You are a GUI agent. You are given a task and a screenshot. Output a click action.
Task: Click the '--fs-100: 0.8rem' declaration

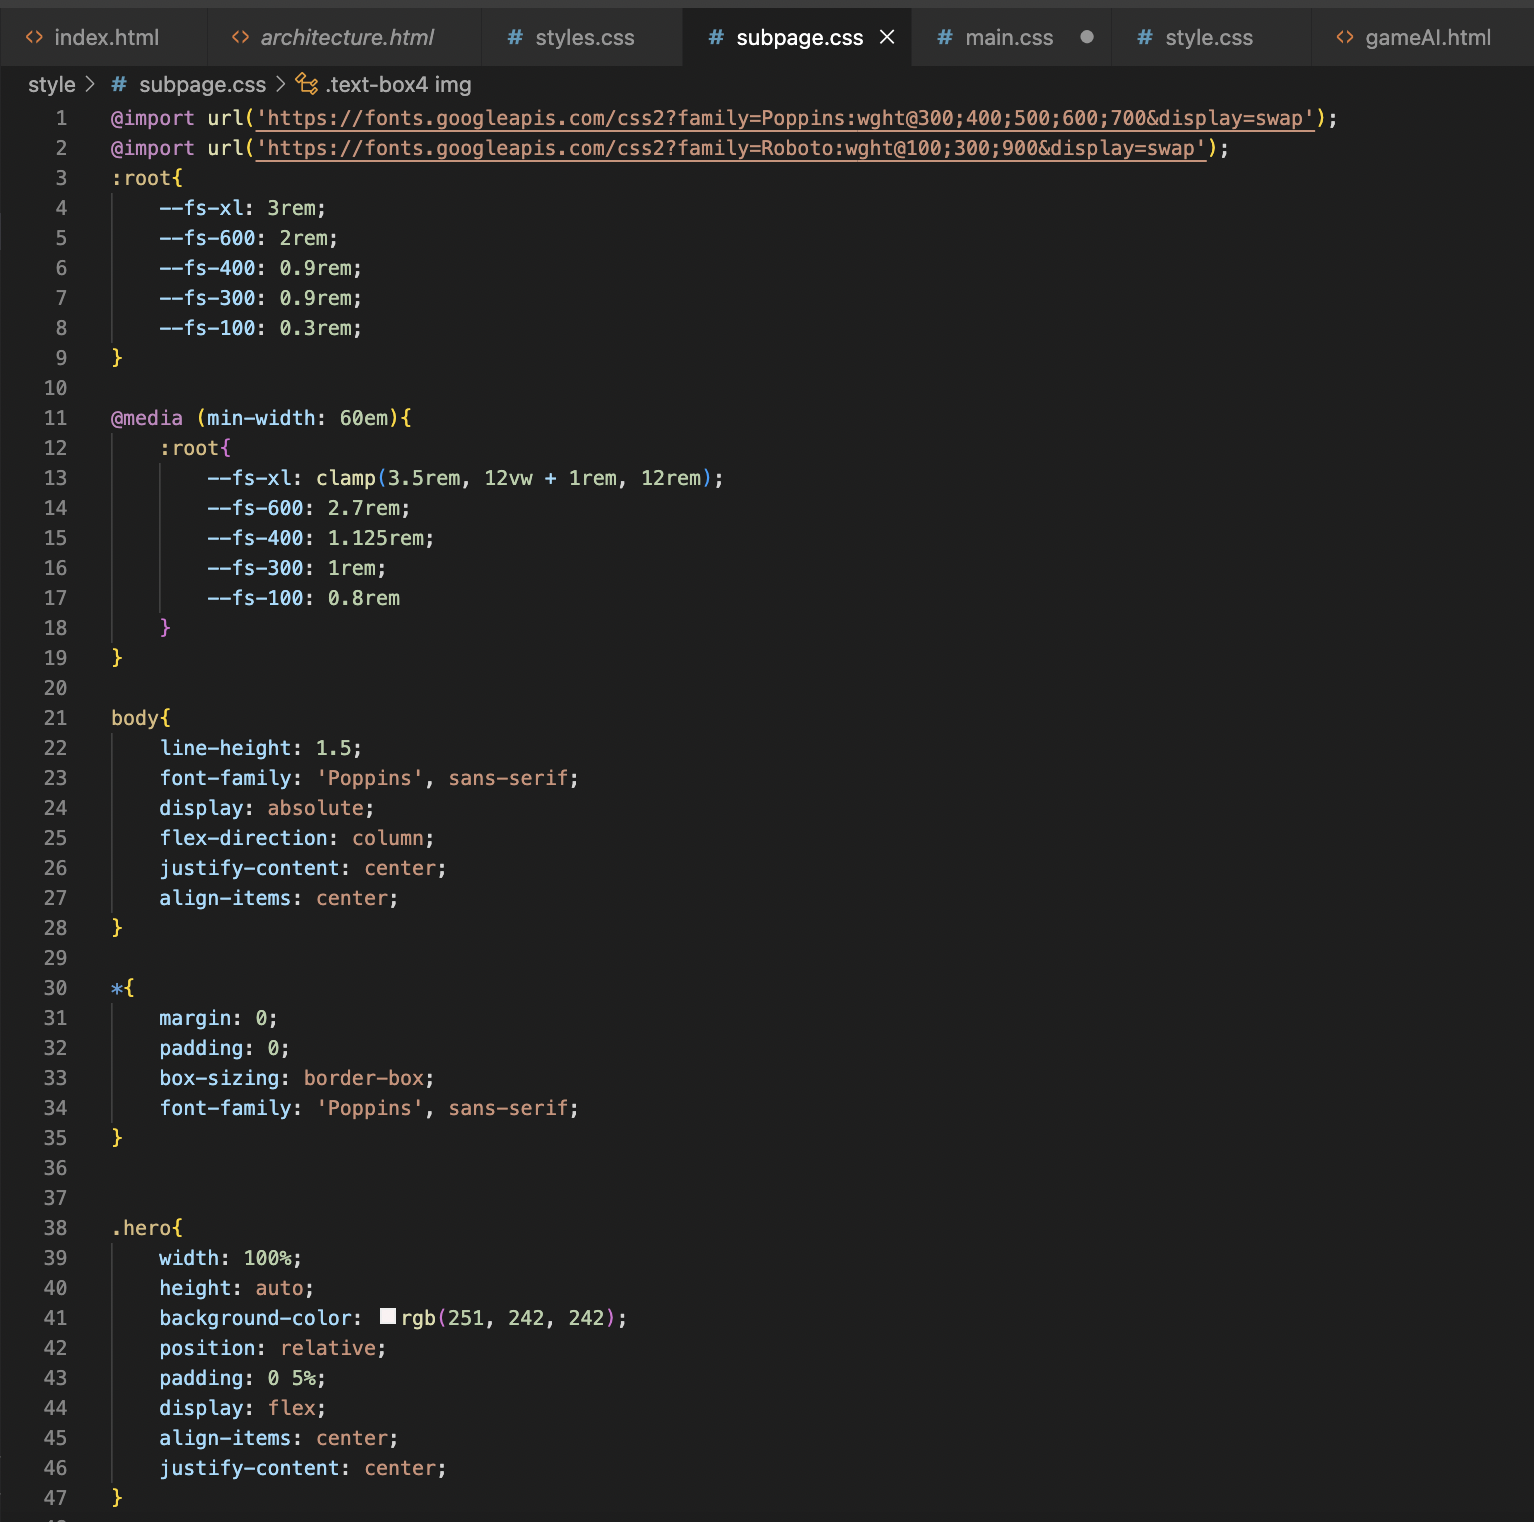pos(304,598)
